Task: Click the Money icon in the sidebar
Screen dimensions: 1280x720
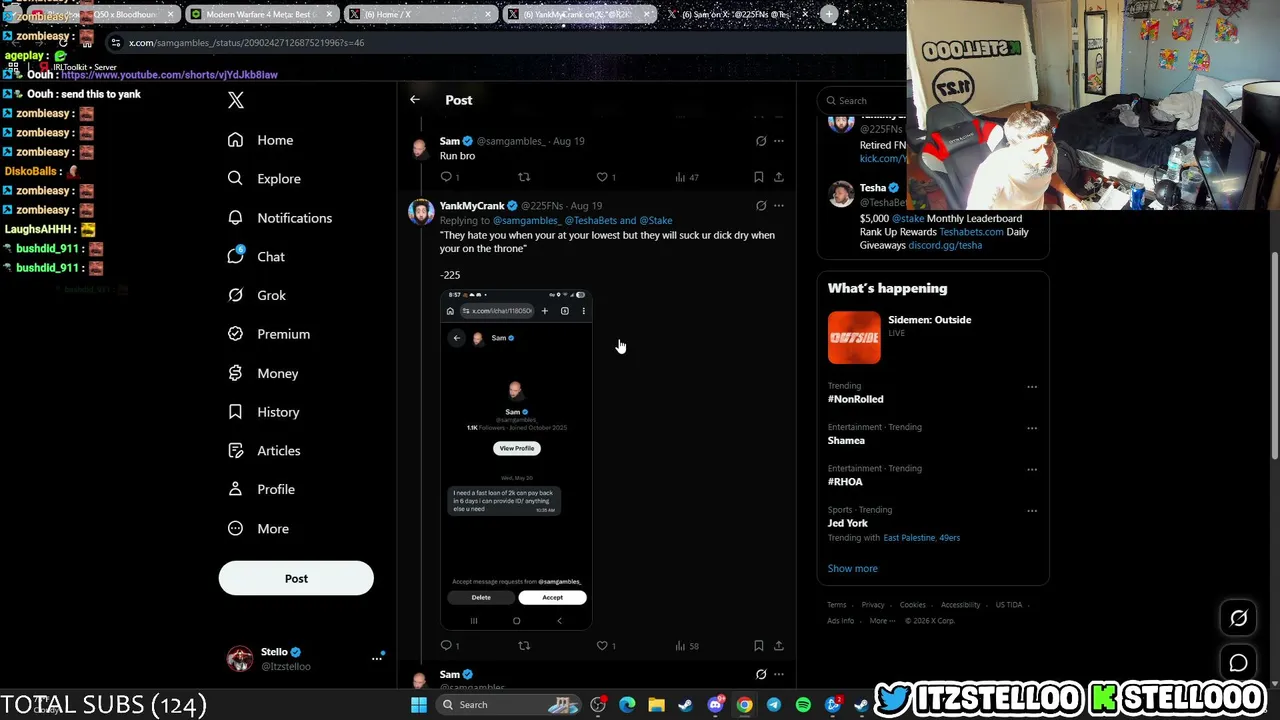Action: click(235, 373)
